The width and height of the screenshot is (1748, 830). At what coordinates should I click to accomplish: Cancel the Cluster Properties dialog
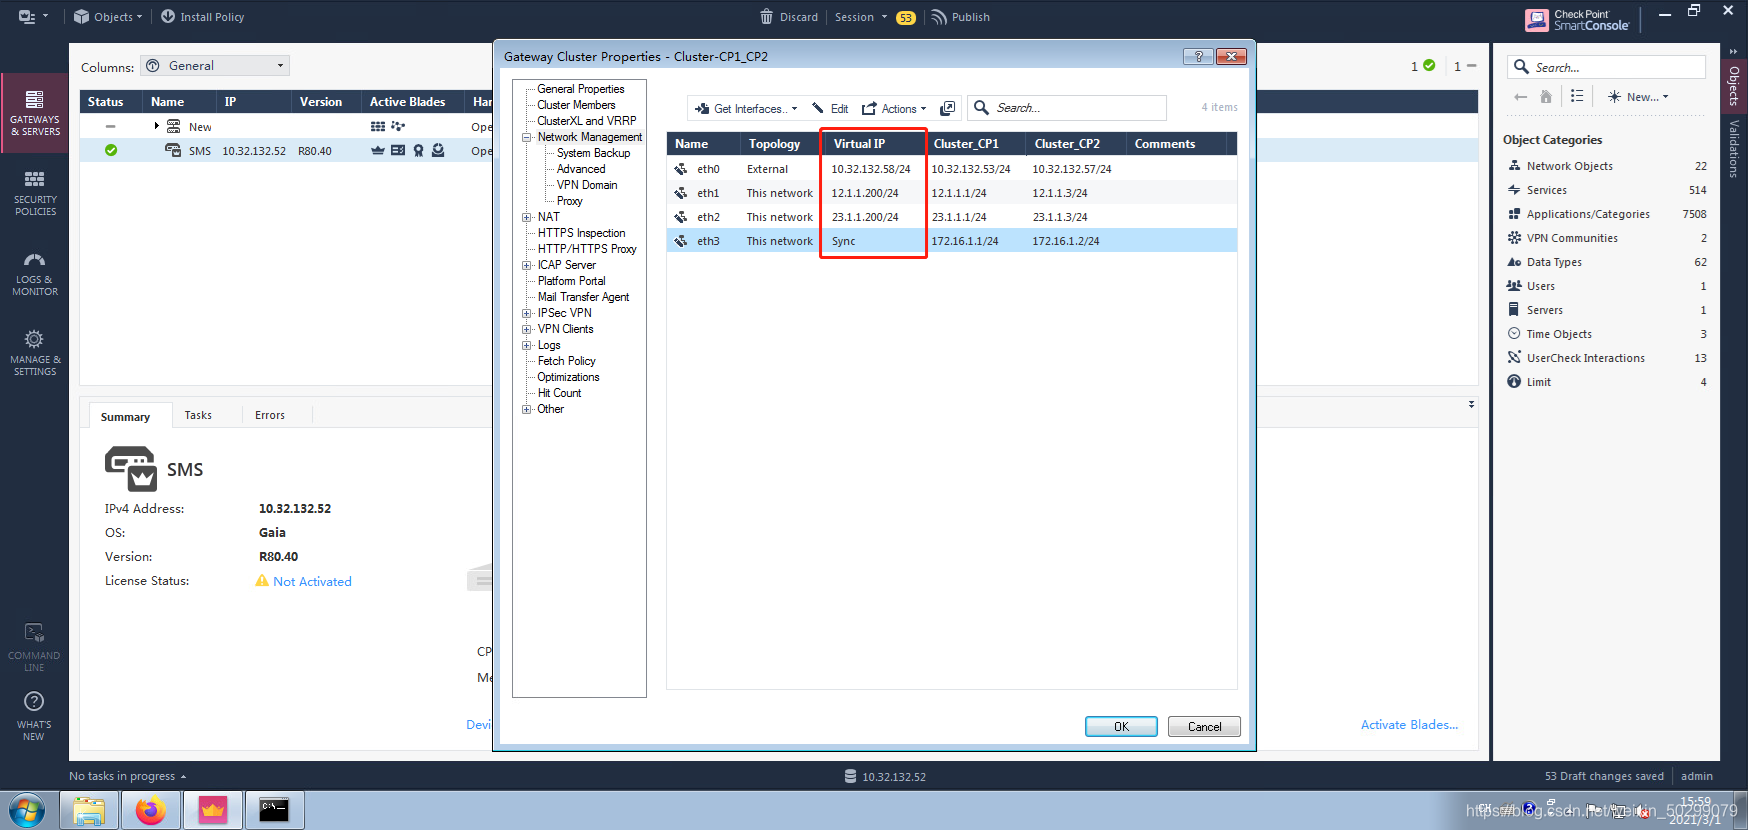[1204, 727]
